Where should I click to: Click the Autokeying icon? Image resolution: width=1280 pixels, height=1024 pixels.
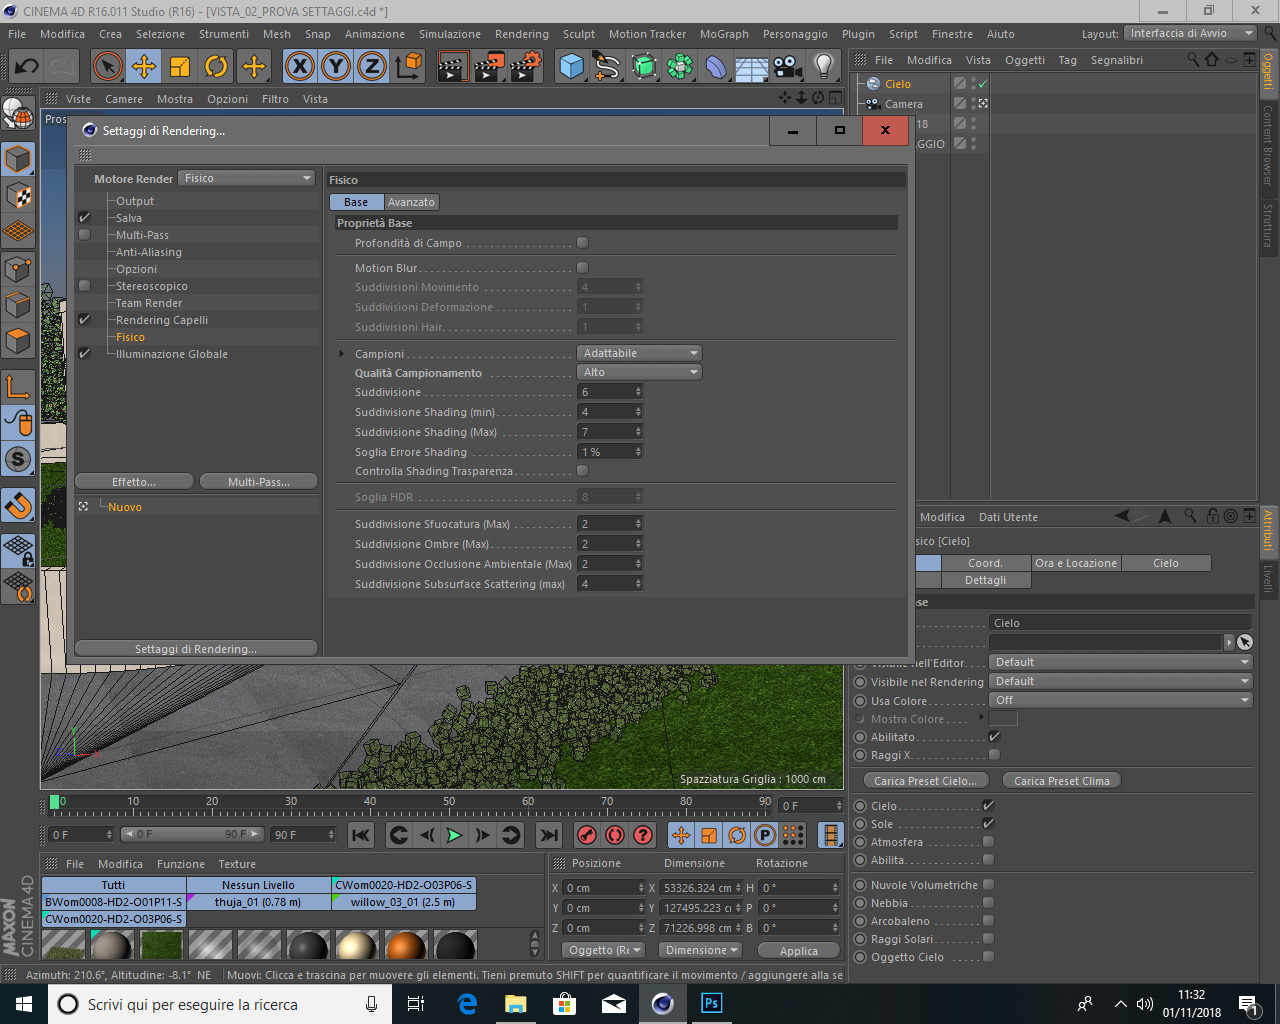coord(615,835)
